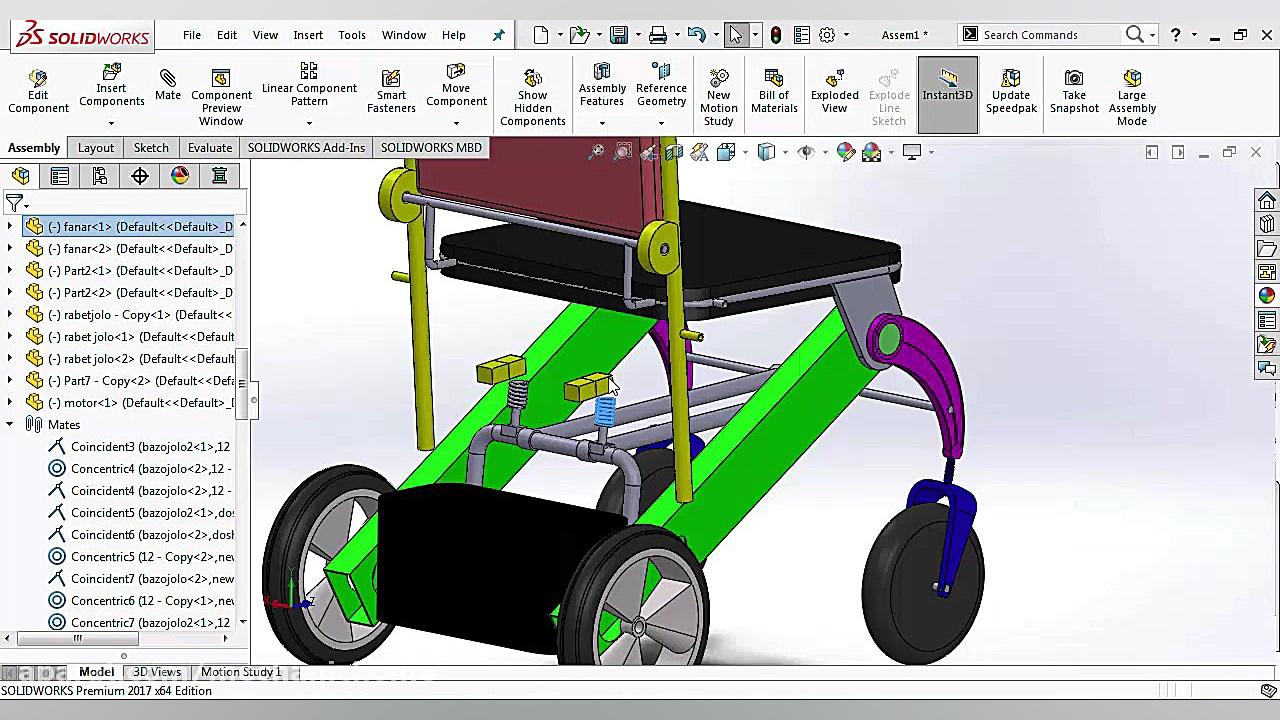
Task: Click Linear Component Pattern
Action: click(309, 85)
